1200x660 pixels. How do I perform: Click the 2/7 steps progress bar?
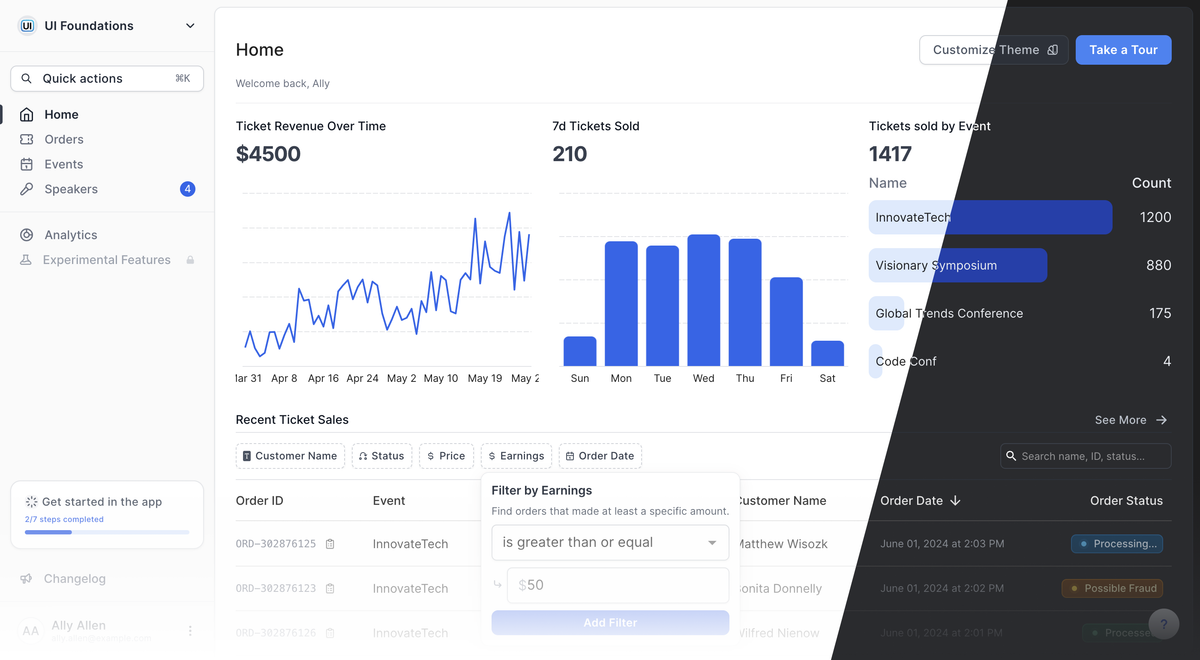(x=106, y=531)
